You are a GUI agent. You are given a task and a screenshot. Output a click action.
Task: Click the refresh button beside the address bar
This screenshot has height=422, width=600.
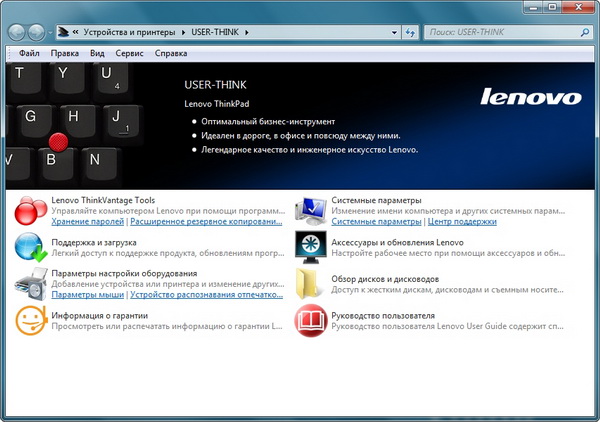pos(410,32)
